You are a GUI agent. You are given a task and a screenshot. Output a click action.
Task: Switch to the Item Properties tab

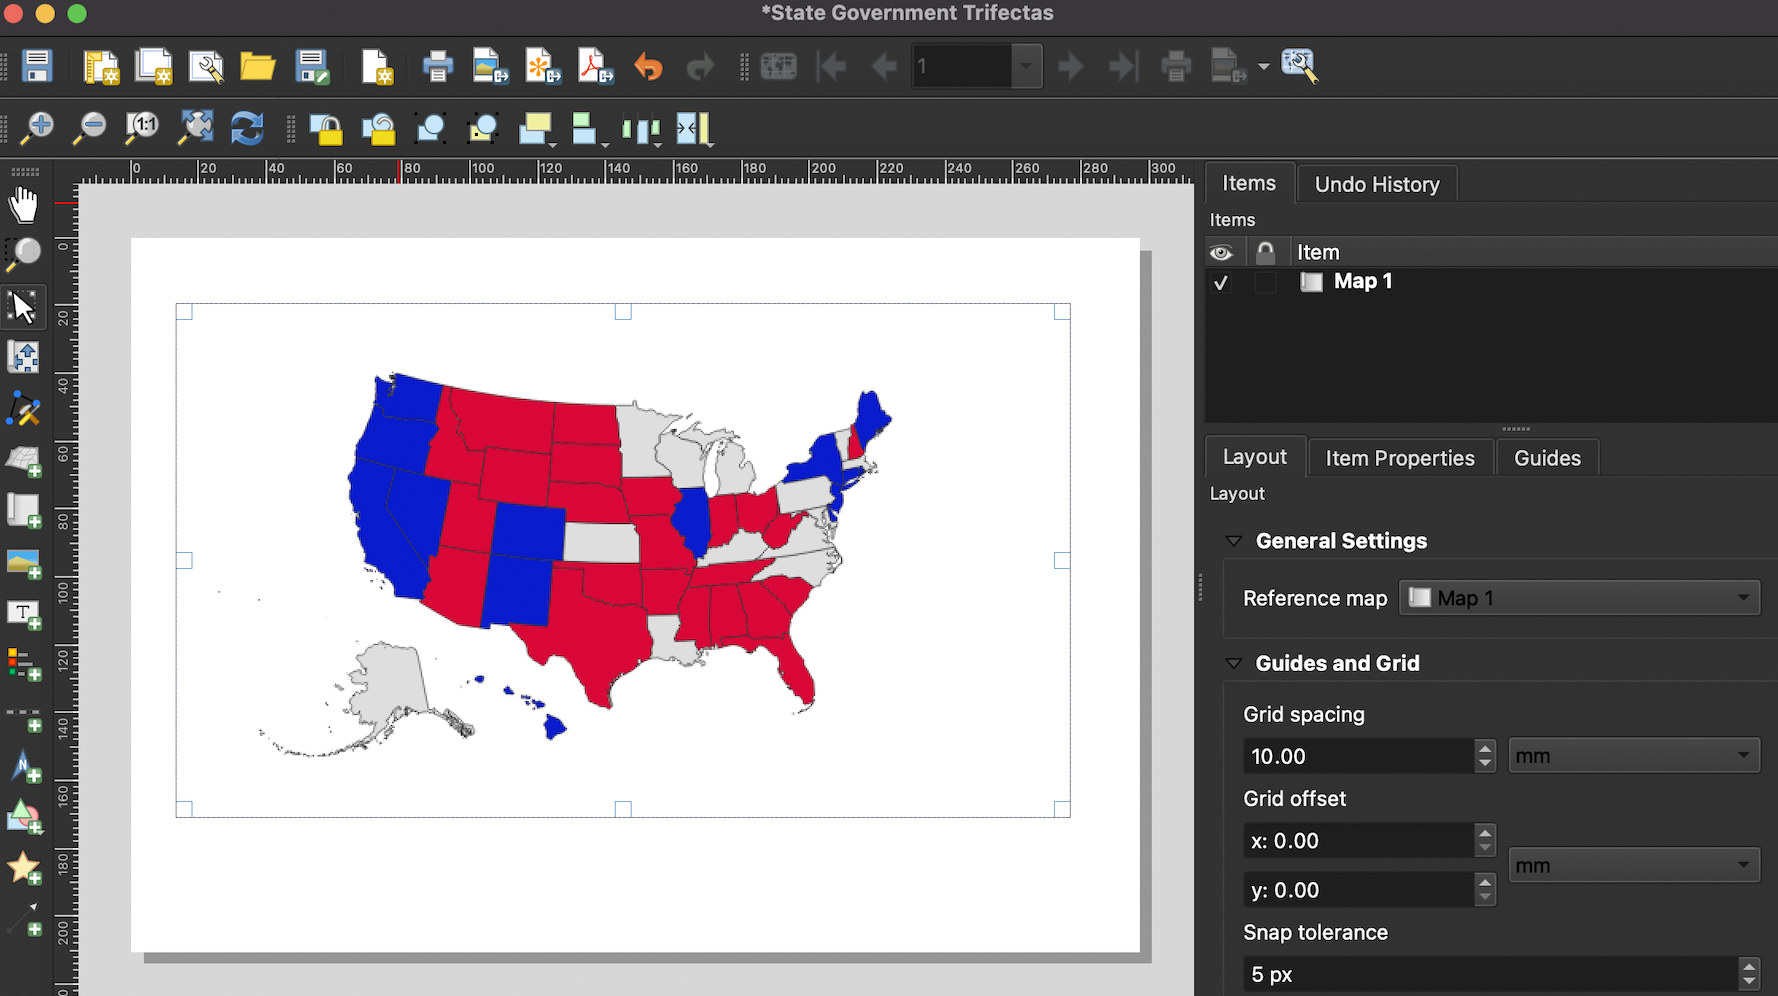tap(1400, 457)
